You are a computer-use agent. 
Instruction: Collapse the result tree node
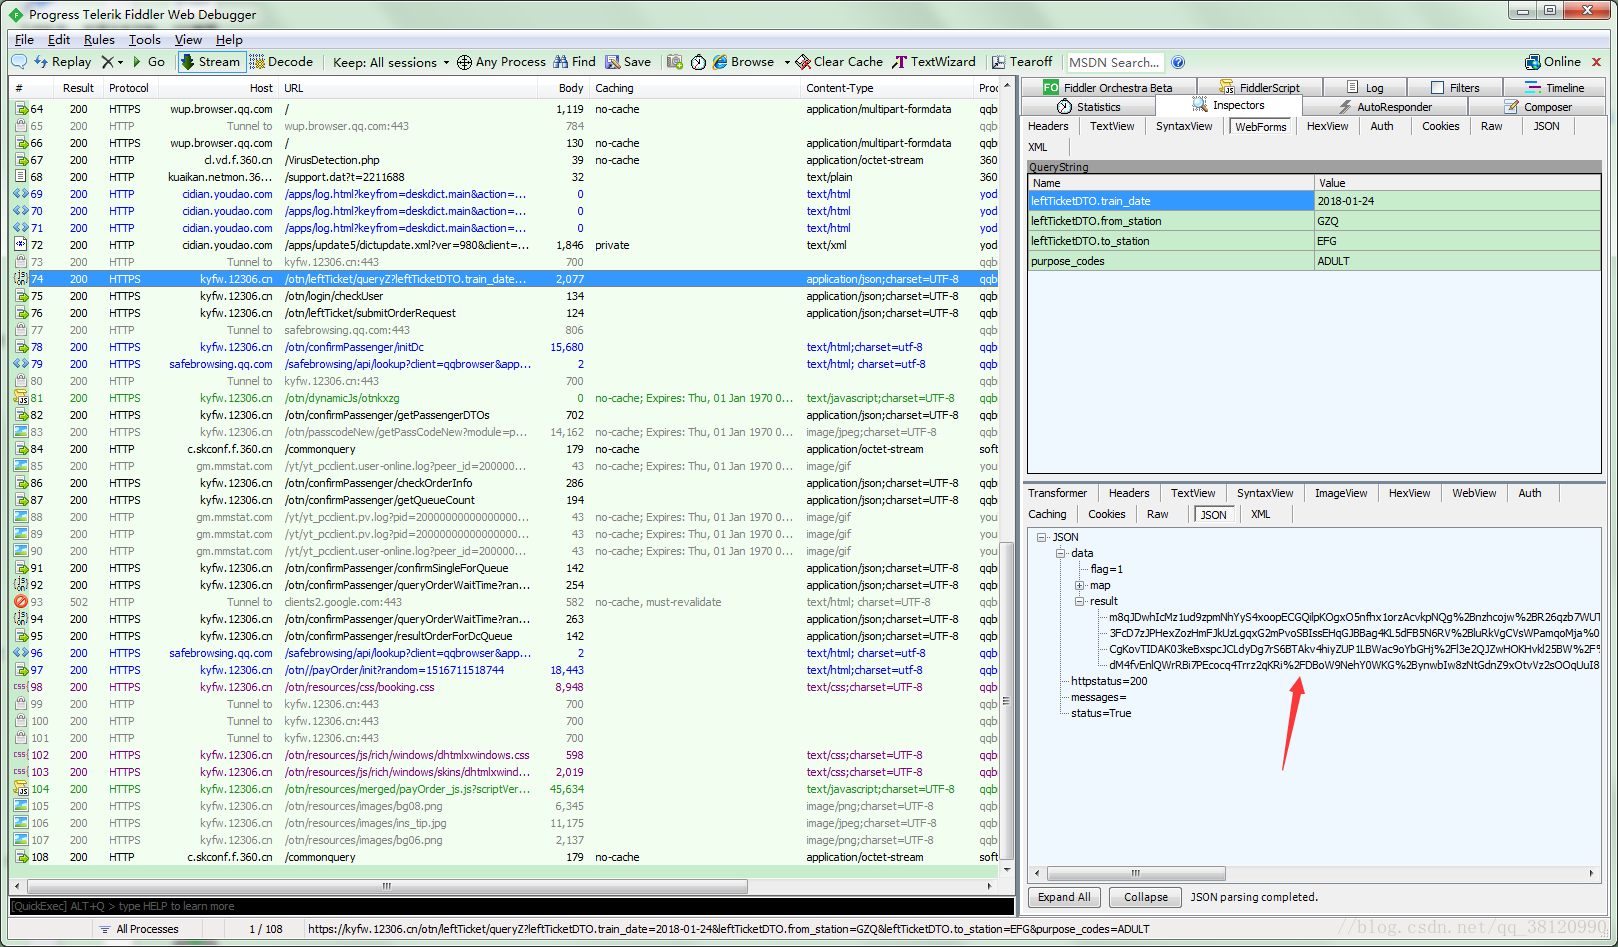pyautogui.click(x=1080, y=601)
